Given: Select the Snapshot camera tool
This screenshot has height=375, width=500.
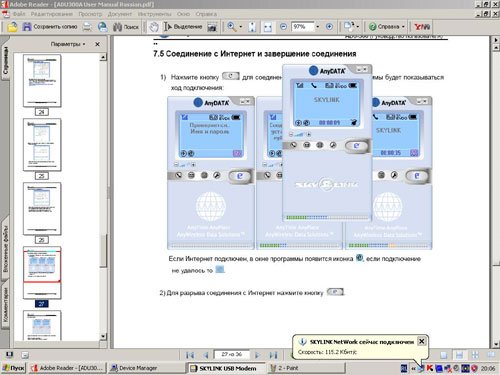Looking at the screenshot, I should click(212, 27).
